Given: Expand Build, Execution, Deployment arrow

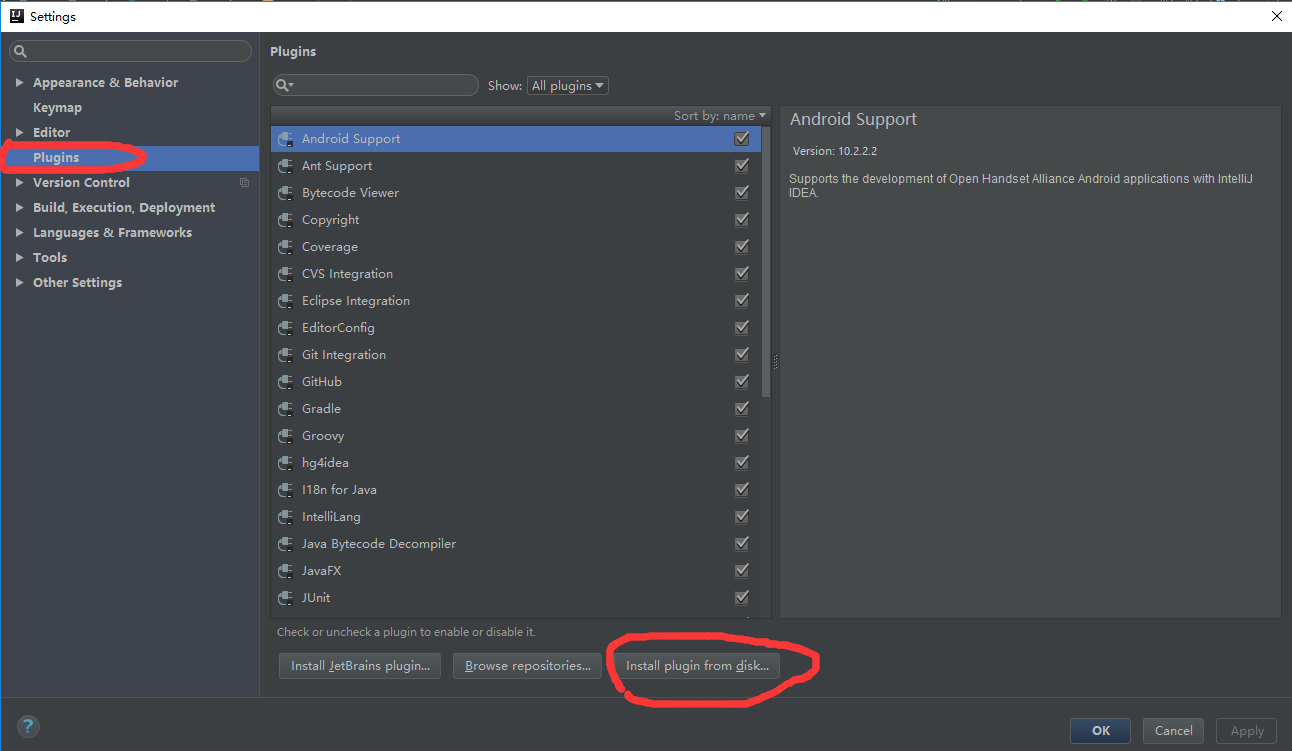Looking at the screenshot, I should [19, 208].
